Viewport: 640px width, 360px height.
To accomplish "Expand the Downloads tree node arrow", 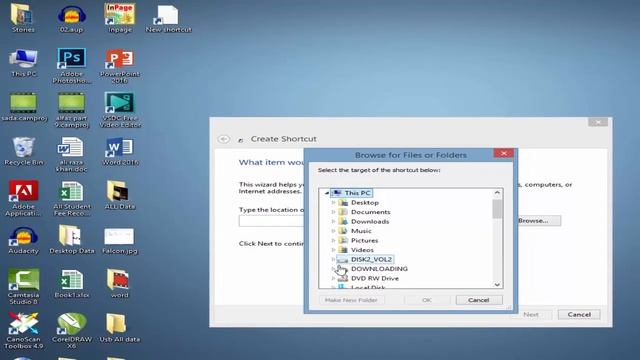I will pyautogui.click(x=333, y=221).
